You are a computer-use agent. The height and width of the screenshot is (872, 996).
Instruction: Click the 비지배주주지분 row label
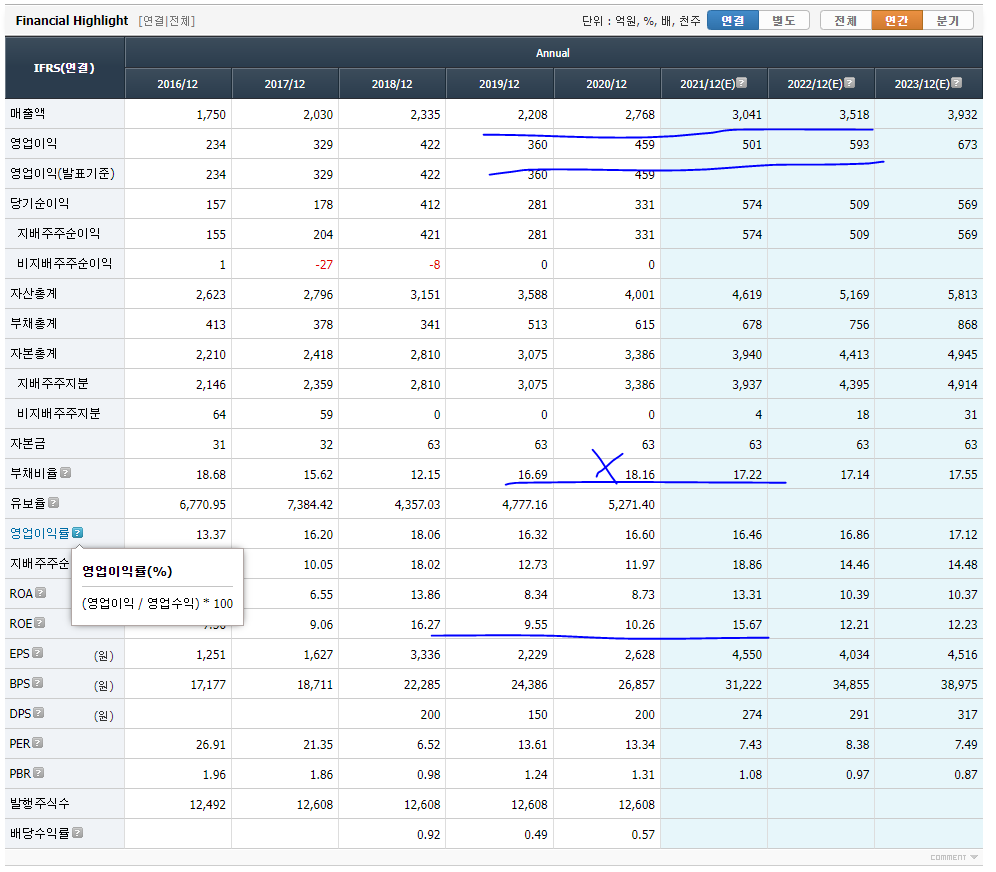click(59, 413)
